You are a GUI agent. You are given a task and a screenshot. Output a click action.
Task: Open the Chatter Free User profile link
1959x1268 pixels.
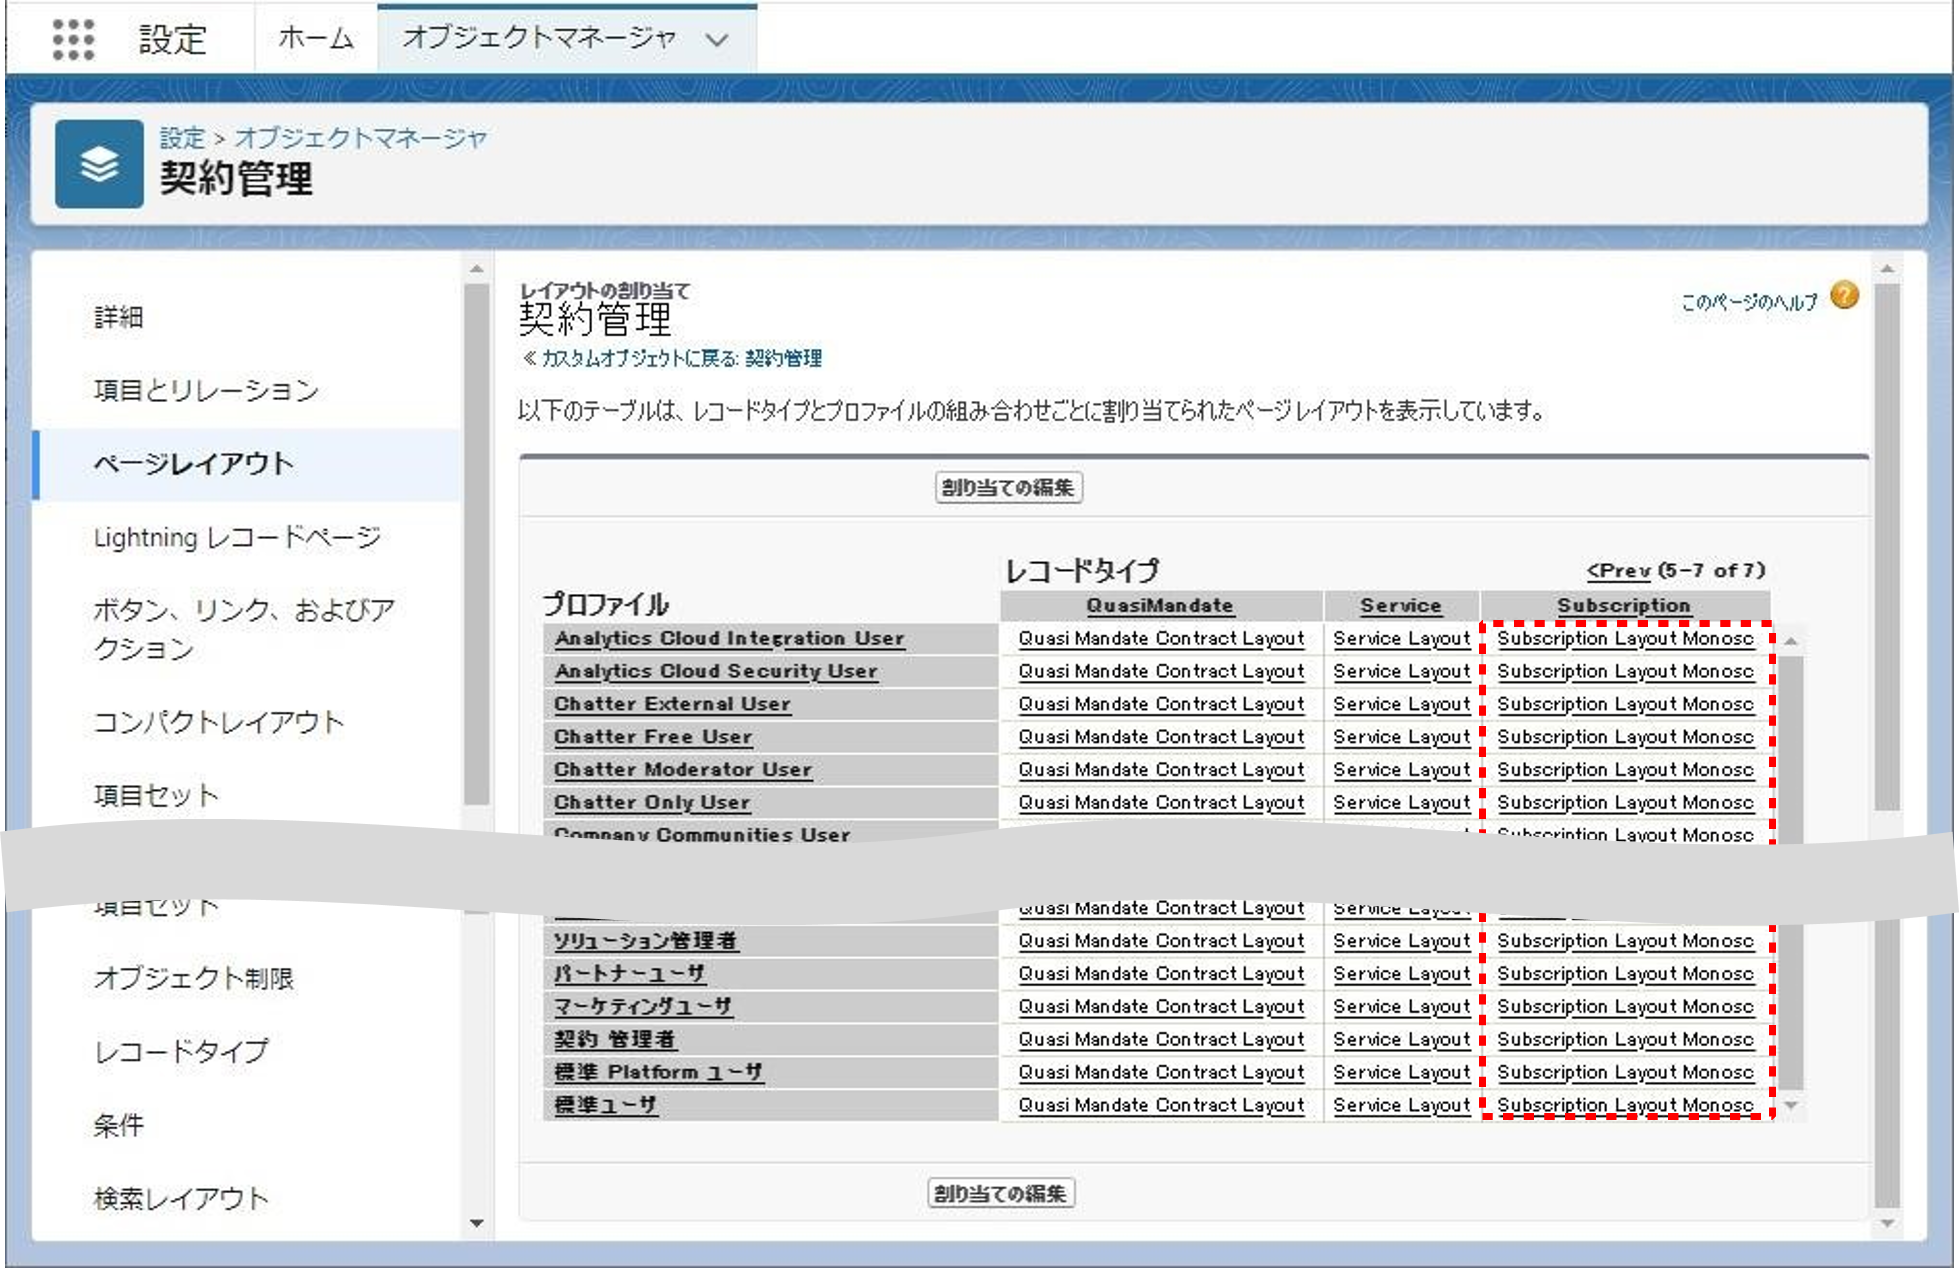(652, 737)
